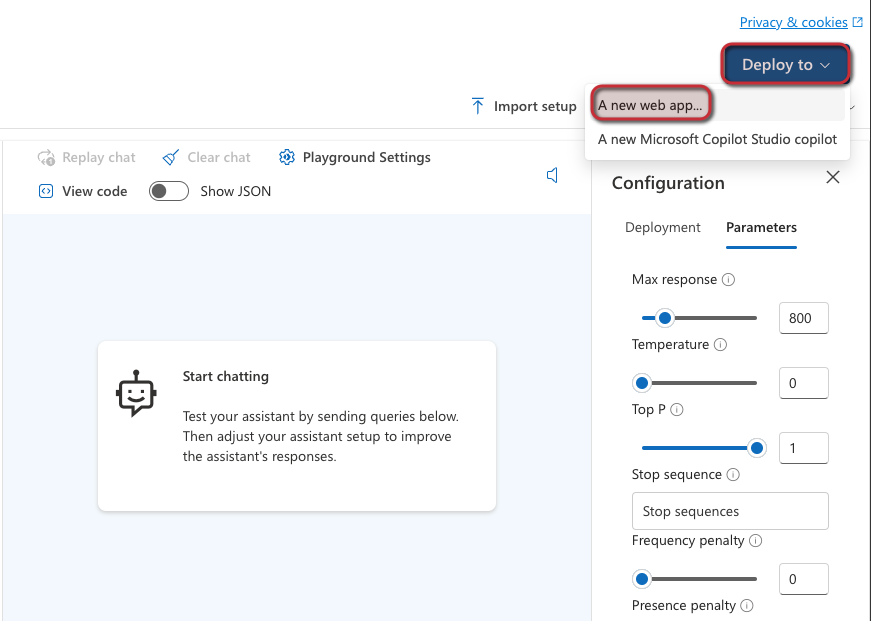Click the speaker read-aloud icon
Image resolution: width=871 pixels, height=621 pixels.
click(x=552, y=175)
